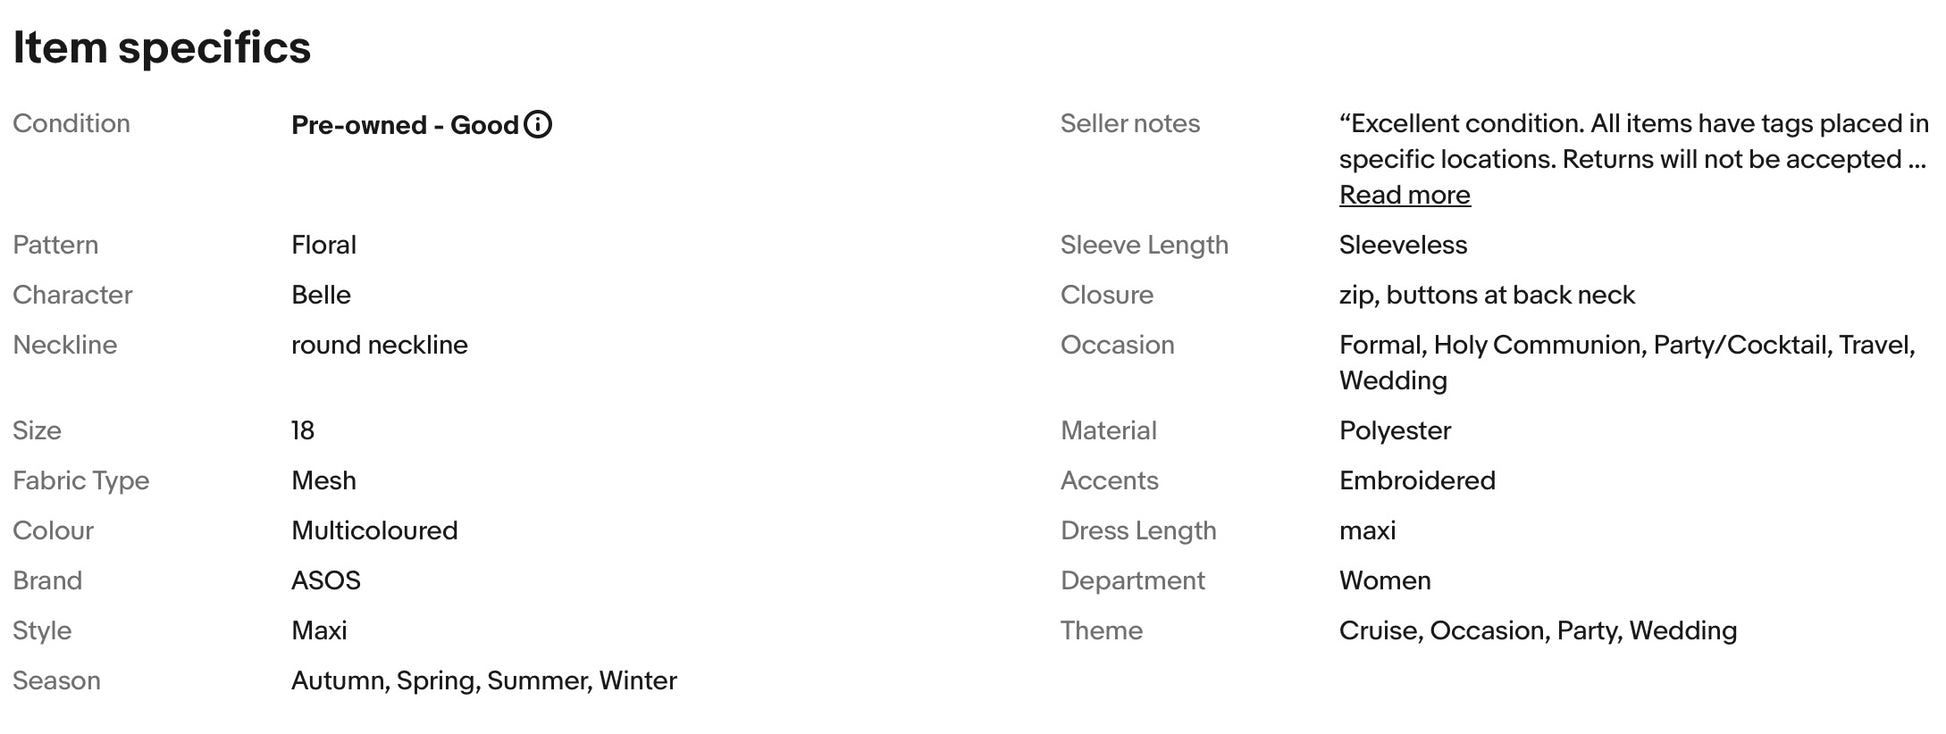Click the Women department value
1946x734 pixels.
[1385, 580]
